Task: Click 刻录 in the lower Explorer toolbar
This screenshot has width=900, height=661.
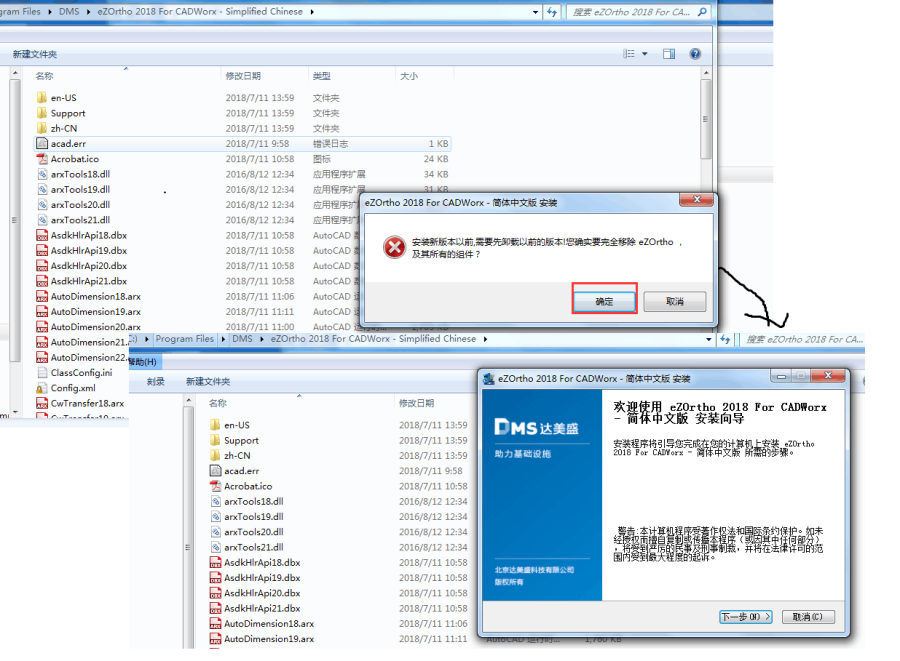Action: pos(156,382)
